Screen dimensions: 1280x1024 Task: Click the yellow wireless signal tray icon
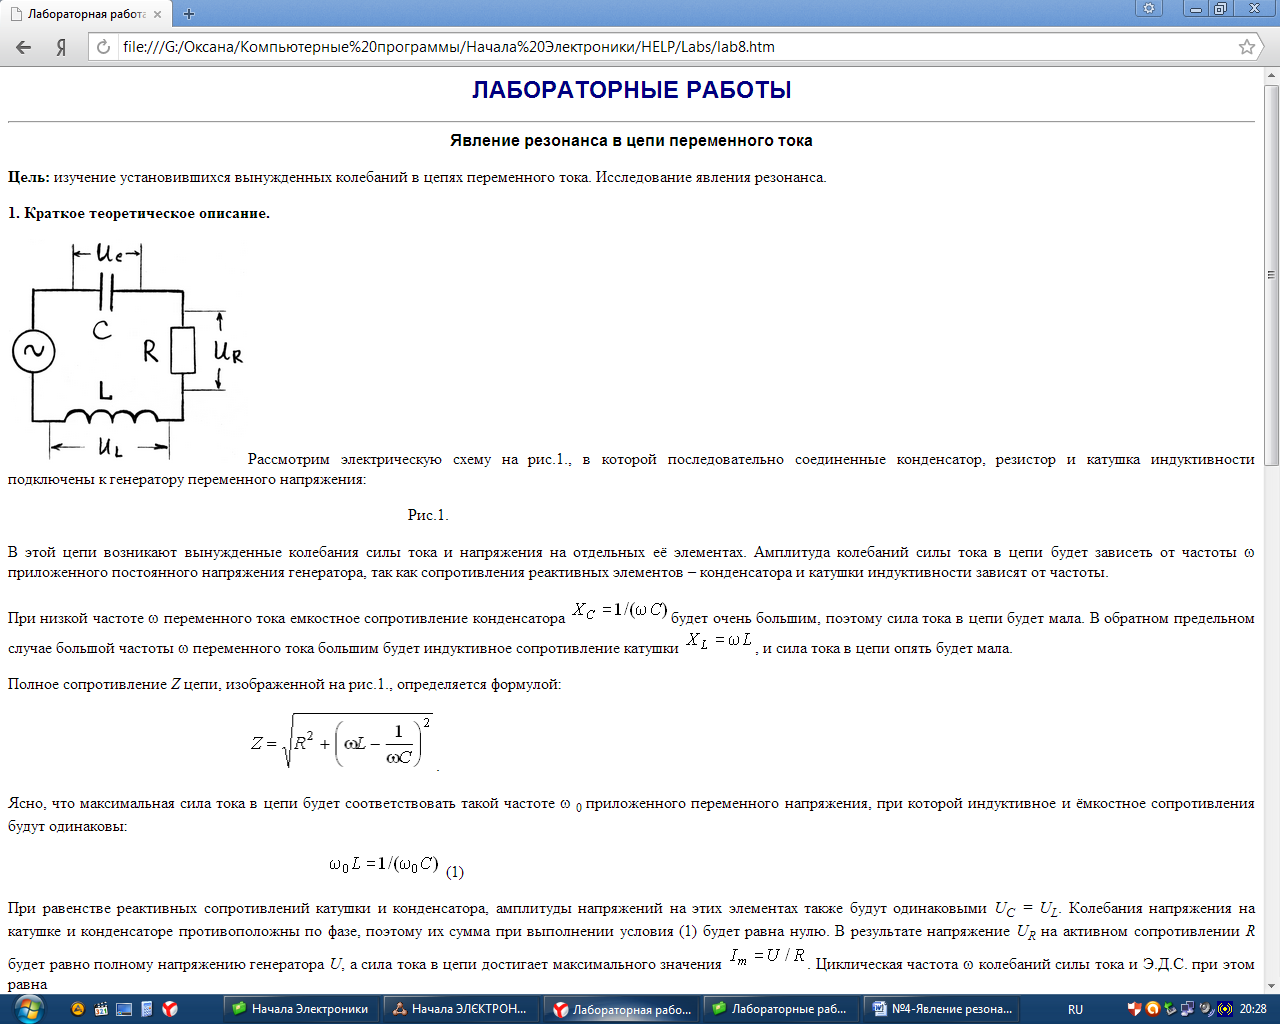1225,1009
